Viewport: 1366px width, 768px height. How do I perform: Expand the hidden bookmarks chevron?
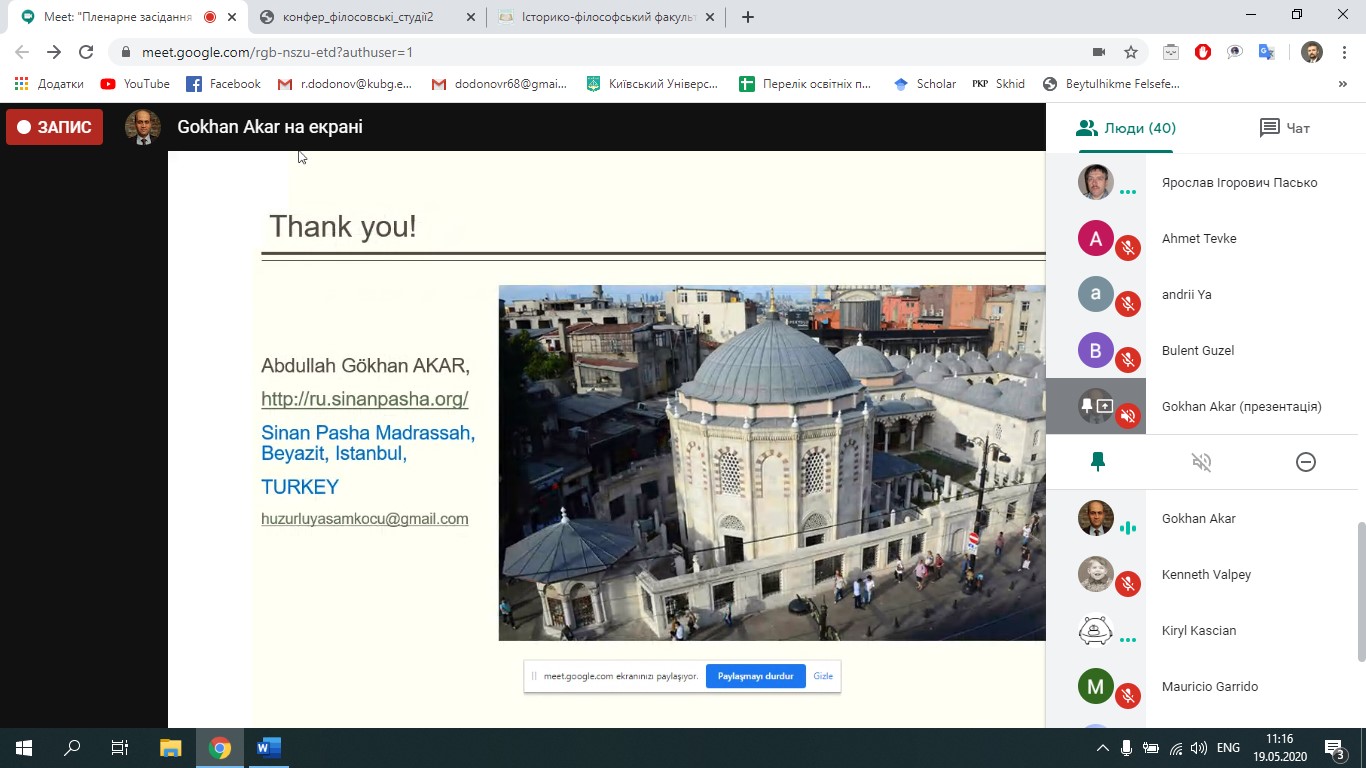[1342, 84]
